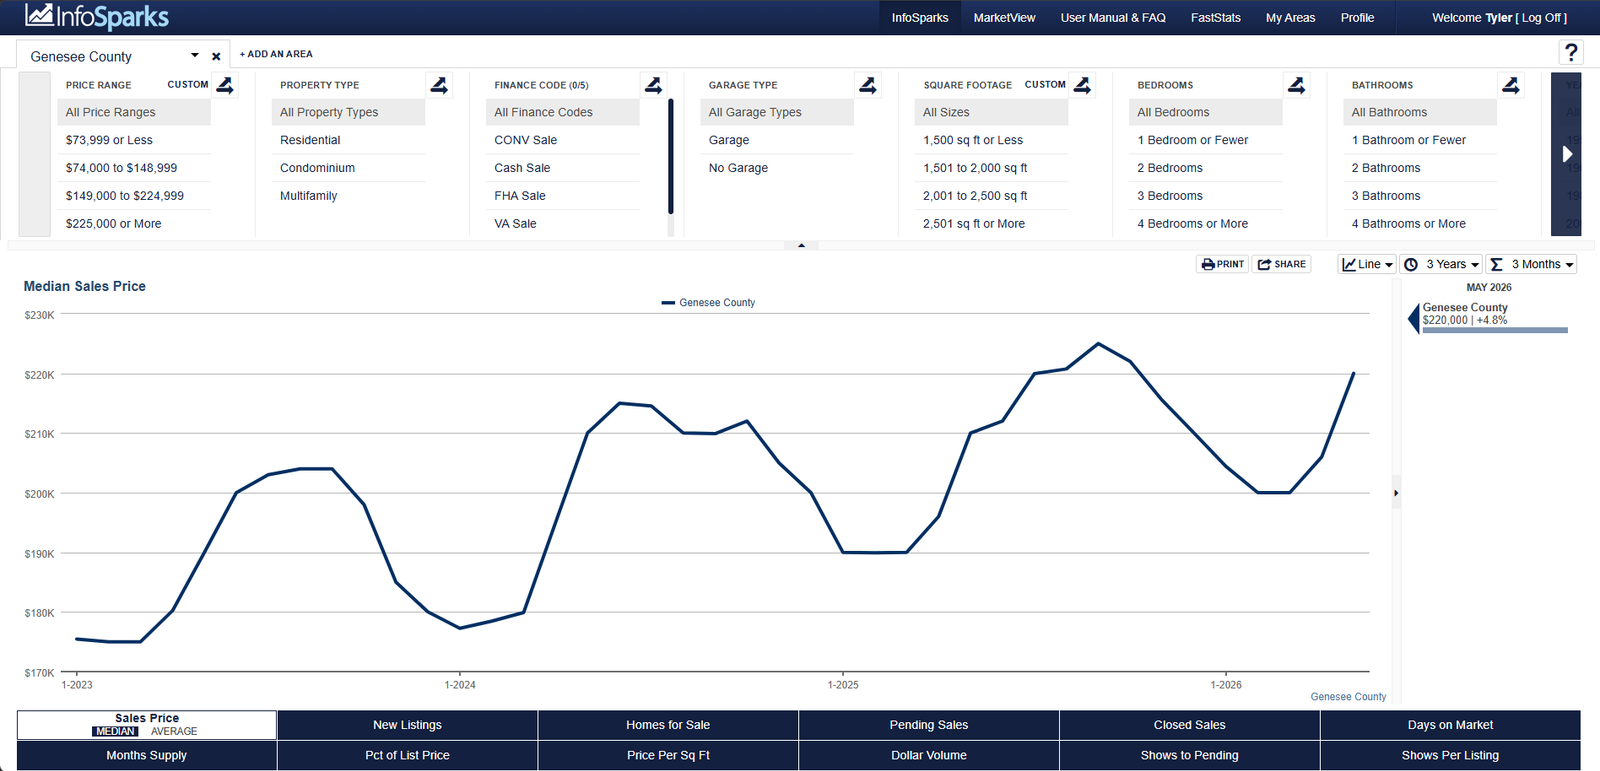1600x771 pixels.
Task: Filter by Condominium property type
Action: [348, 168]
